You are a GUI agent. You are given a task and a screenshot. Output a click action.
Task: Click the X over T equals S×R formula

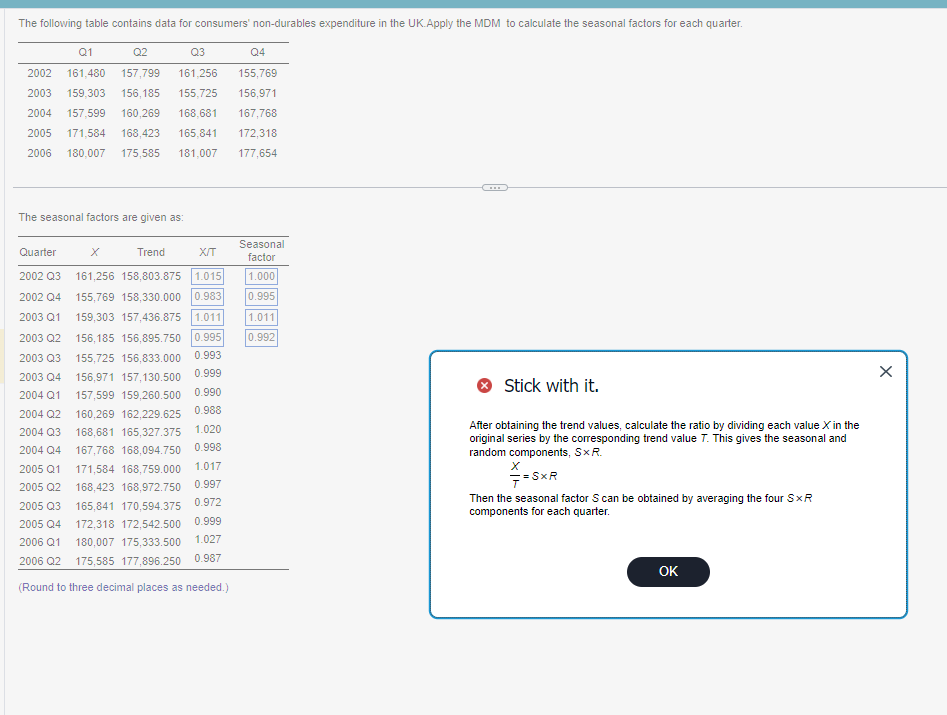(534, 475)
